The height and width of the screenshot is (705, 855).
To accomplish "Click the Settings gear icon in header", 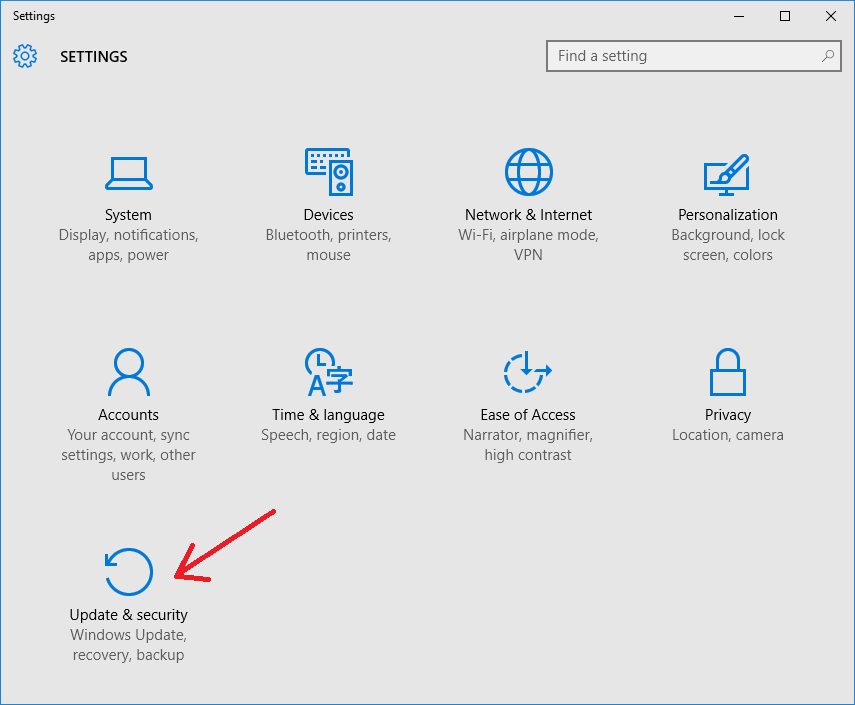I will [25, 56].
